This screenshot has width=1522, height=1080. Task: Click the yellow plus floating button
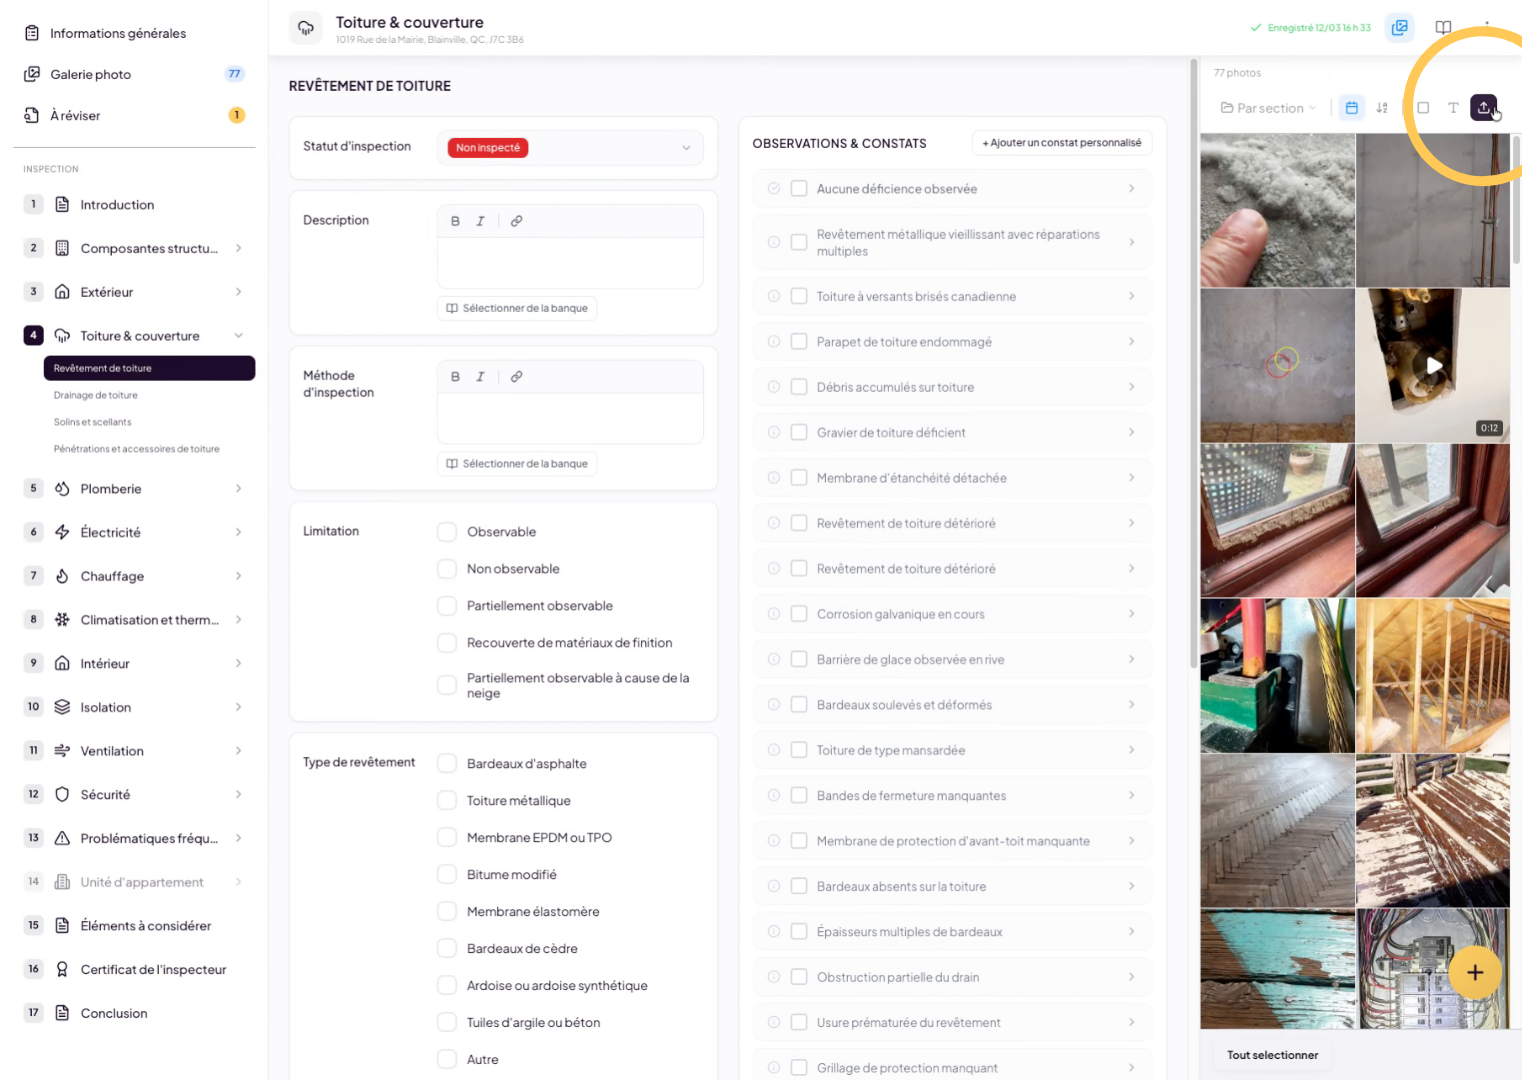coord(1475,972)
